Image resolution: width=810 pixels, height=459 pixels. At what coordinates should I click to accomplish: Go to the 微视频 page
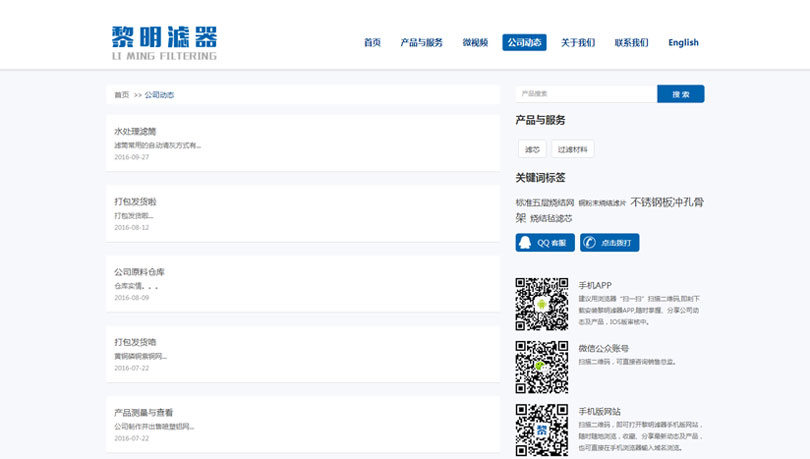[475, 43]
